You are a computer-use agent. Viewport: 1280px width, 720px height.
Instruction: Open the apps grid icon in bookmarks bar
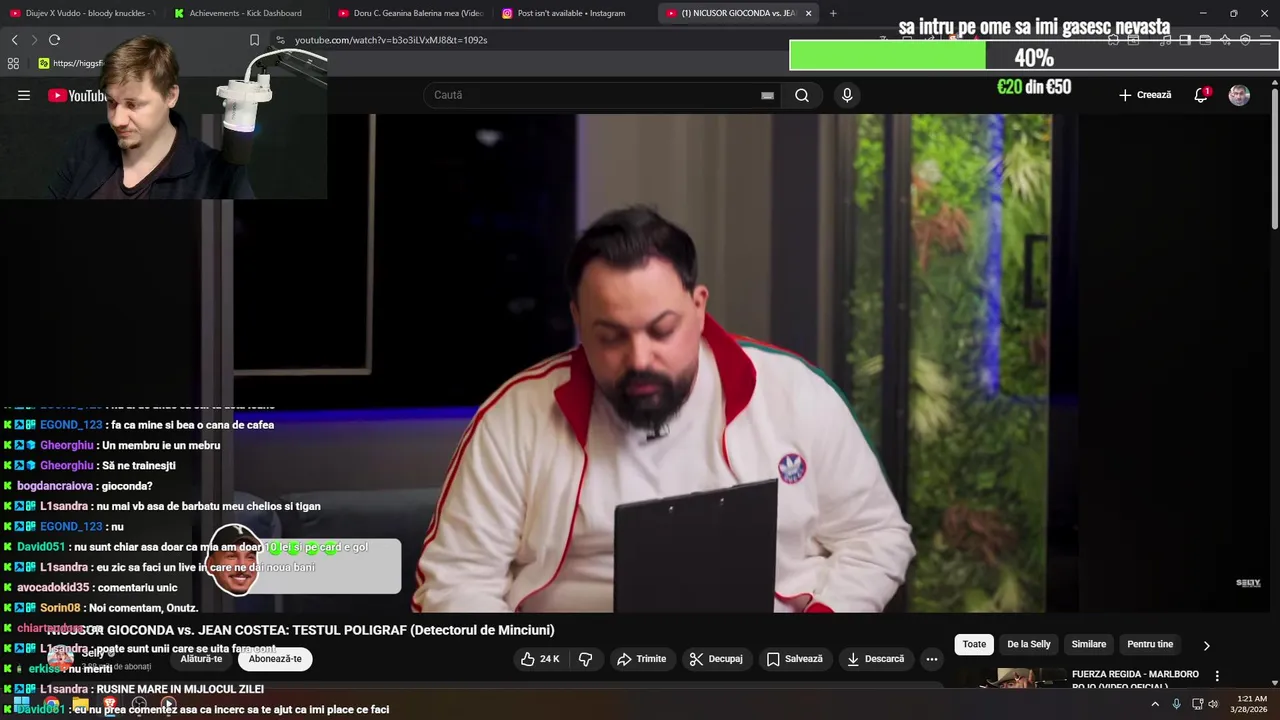[x=13, y=63]
